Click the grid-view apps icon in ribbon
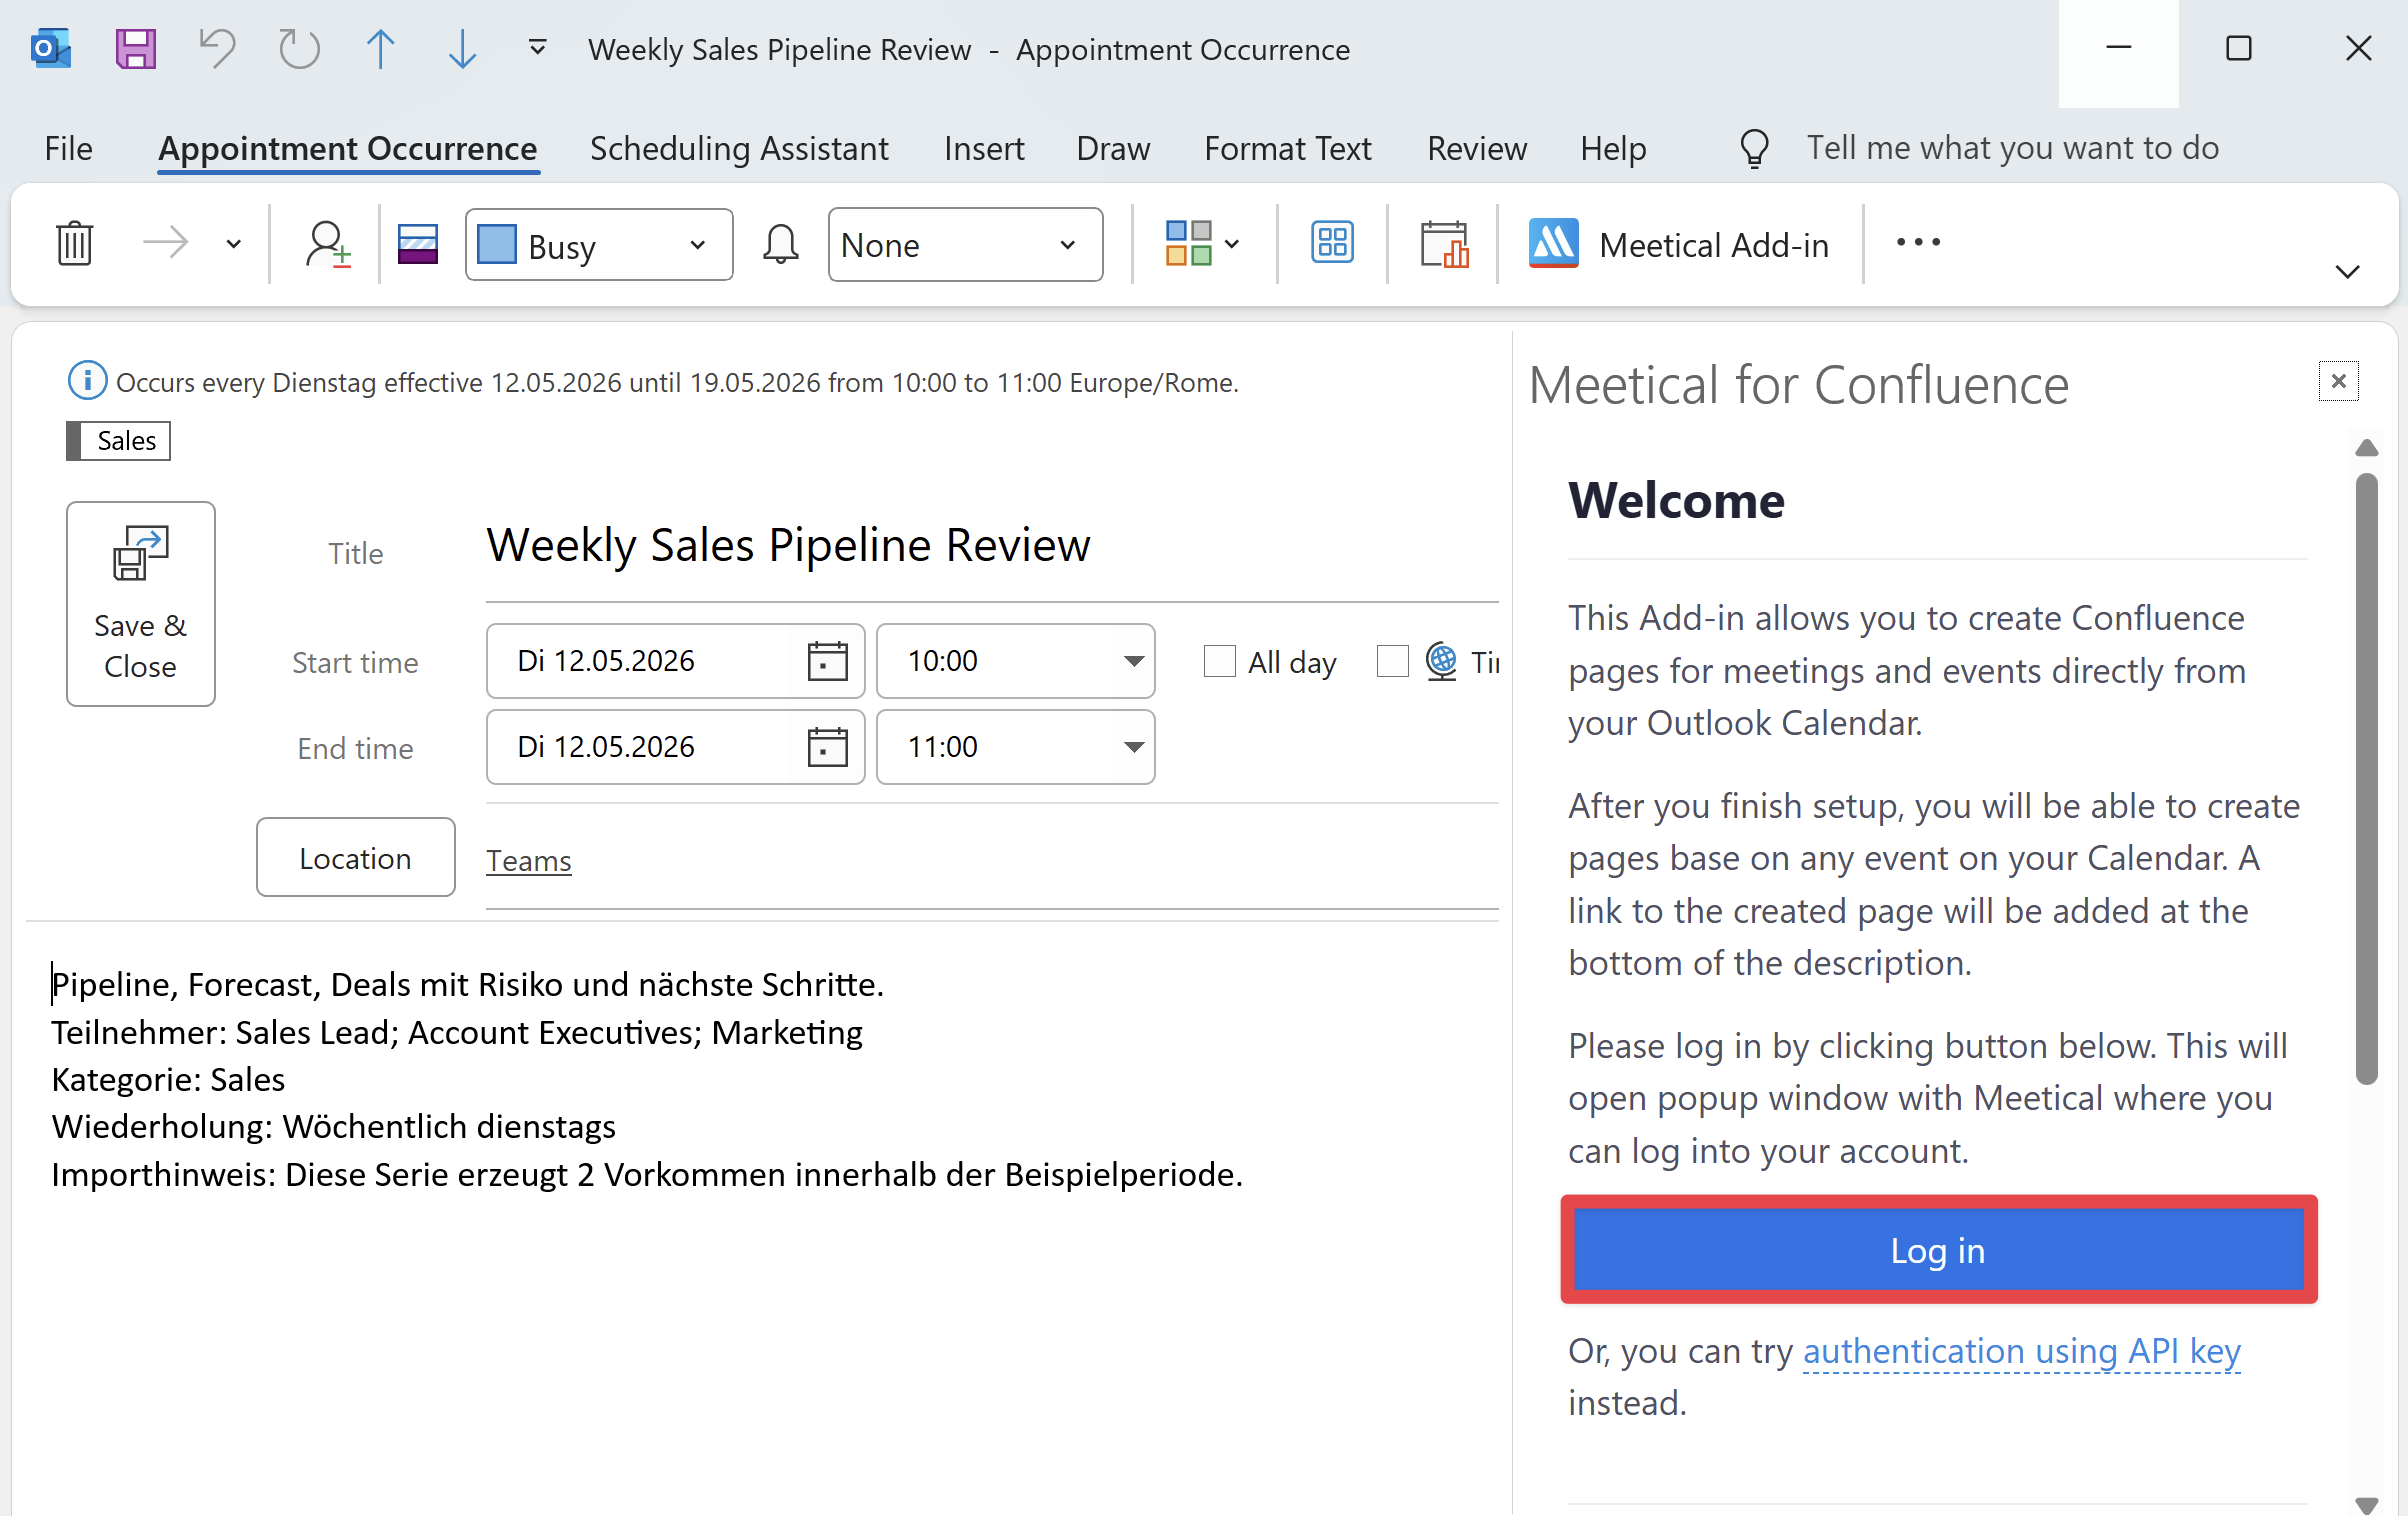 click(1332, 243)
